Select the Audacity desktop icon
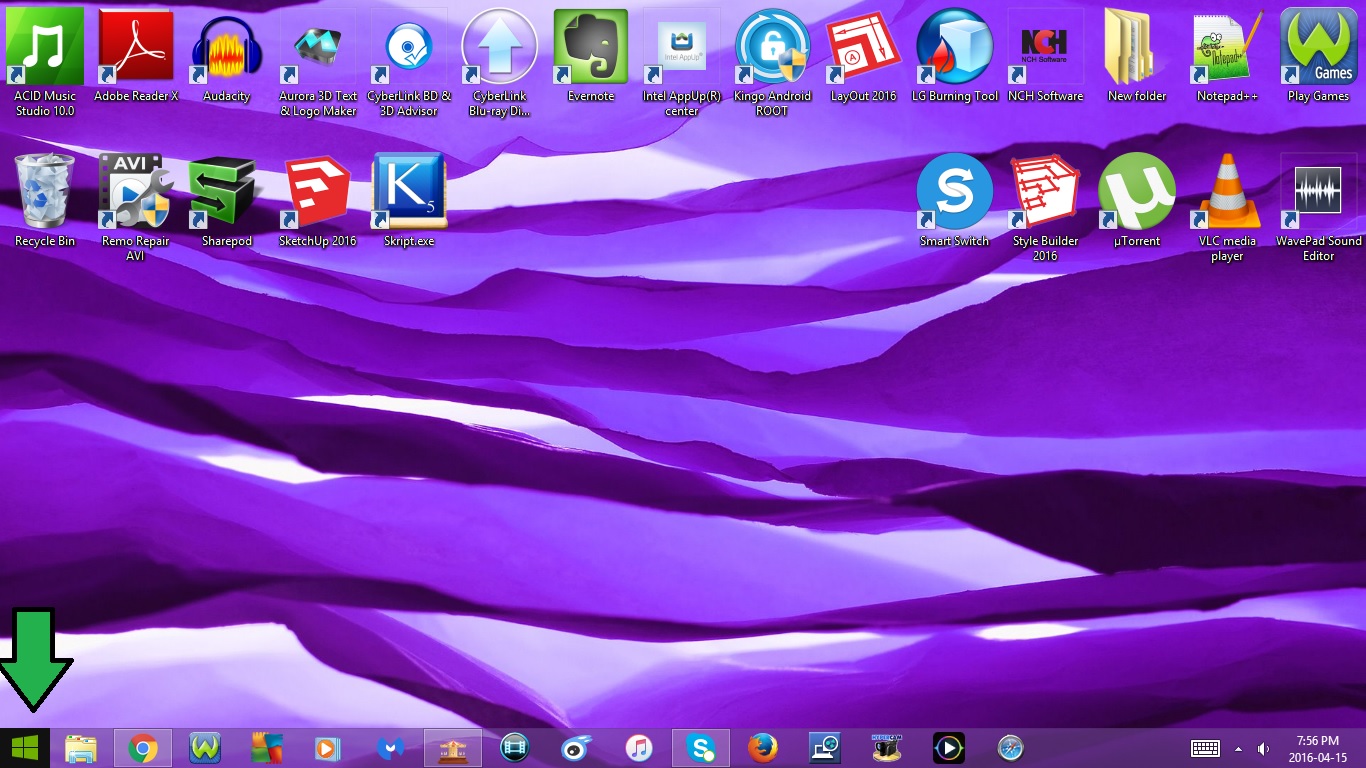Image resolution: width=1366 pixels, height=768 pixels. pos(227,56)
